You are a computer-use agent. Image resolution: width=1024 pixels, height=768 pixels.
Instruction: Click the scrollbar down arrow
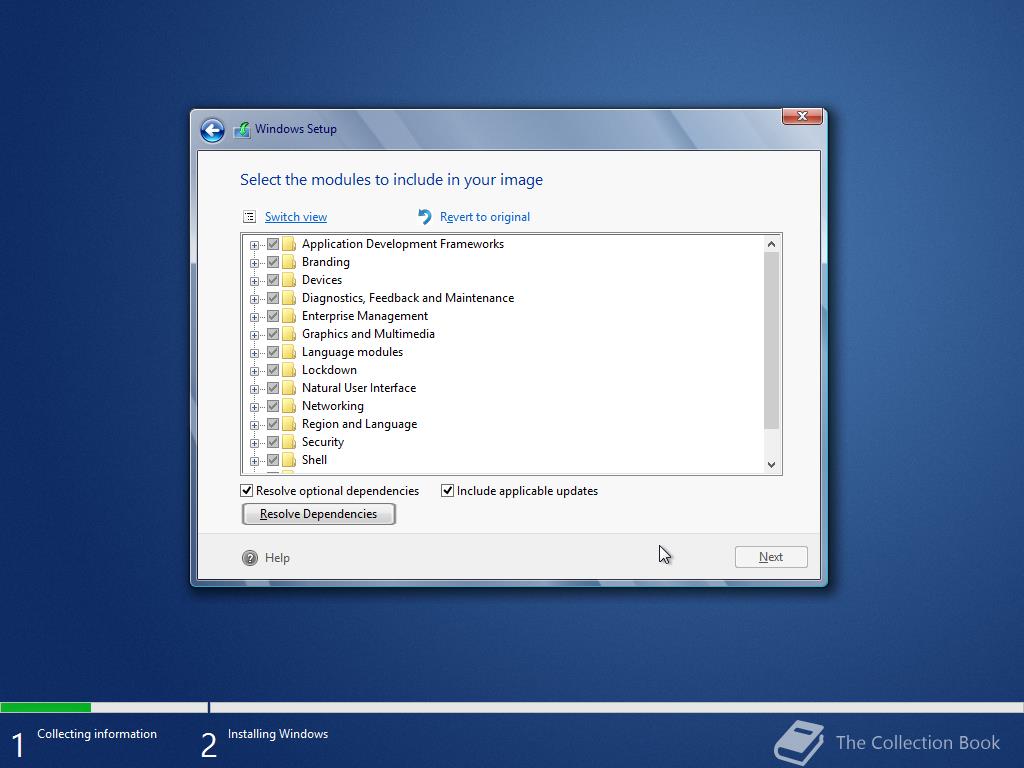(771, 464)
